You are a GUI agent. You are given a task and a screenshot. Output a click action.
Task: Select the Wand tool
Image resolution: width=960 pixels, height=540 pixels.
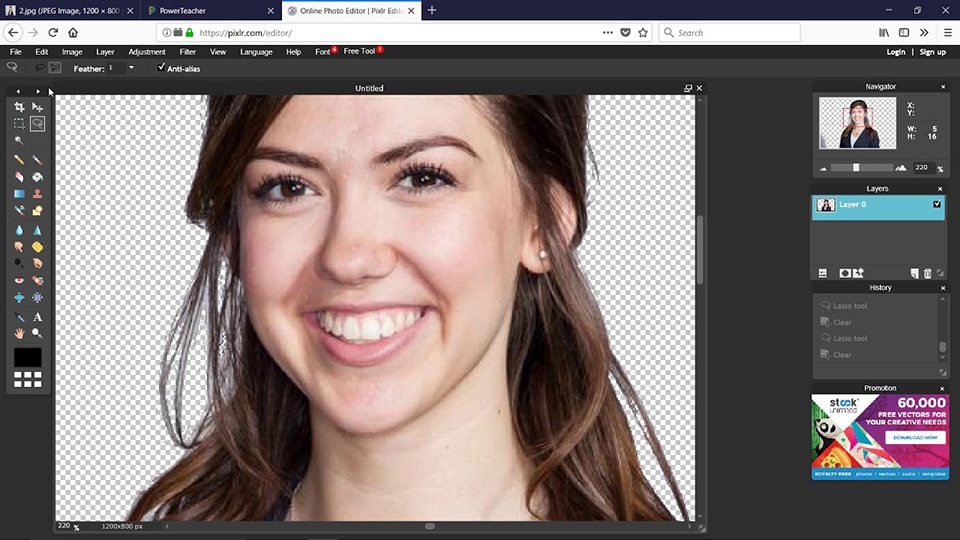(x=19, y=141)
